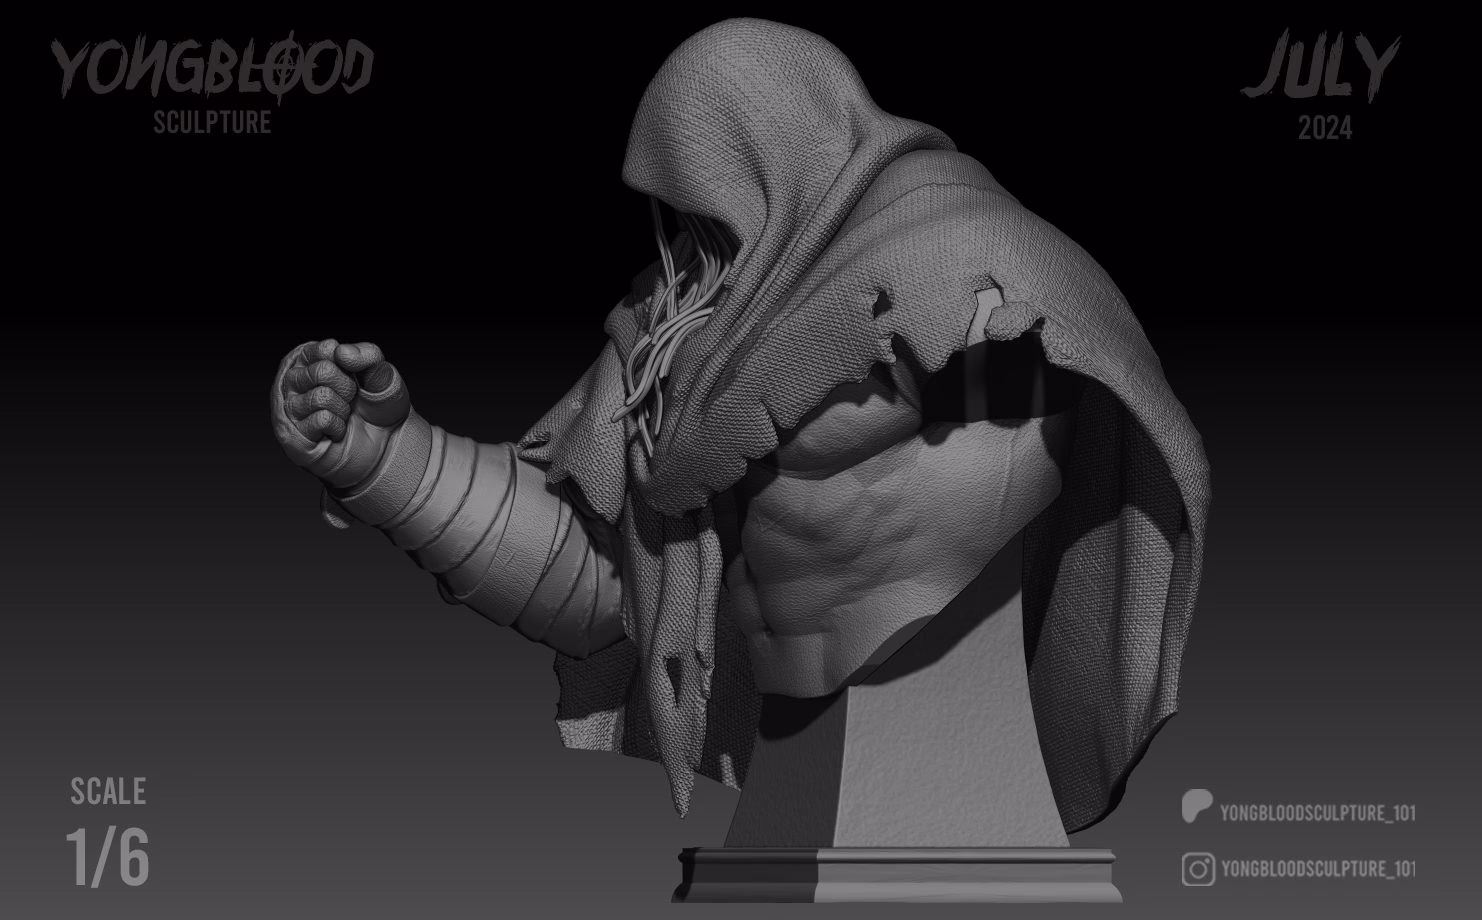Click the Patreon handle YONGBLOODSCULPTURE_101
1482x920 pixels.
pyautogui.click(x=1318, y=813)
